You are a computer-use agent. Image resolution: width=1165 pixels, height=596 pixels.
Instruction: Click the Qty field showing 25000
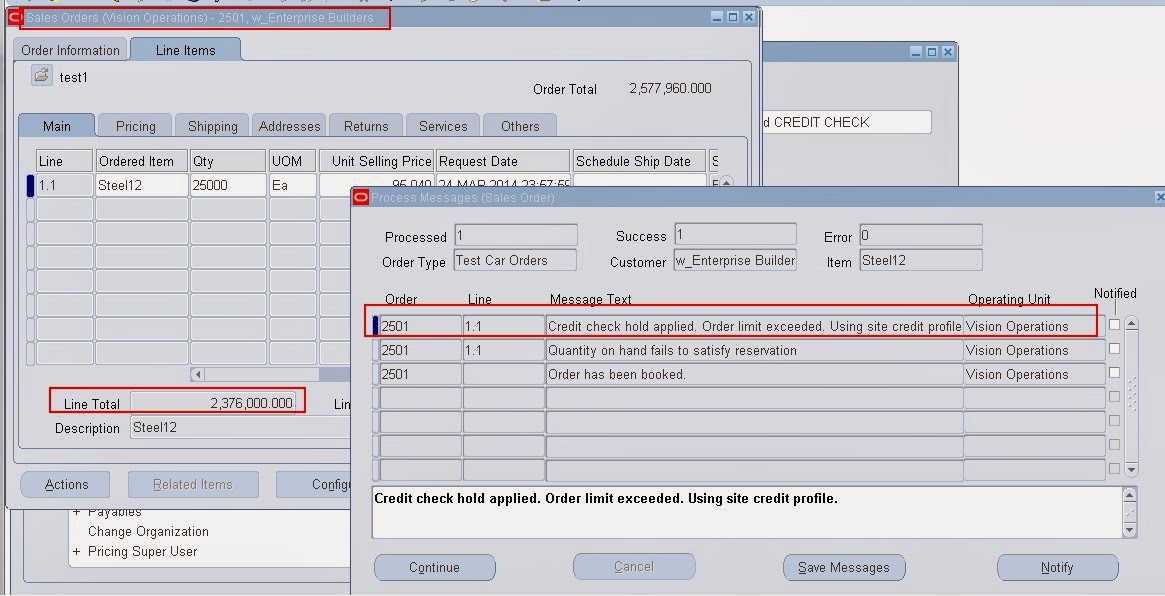coord(227,185)
